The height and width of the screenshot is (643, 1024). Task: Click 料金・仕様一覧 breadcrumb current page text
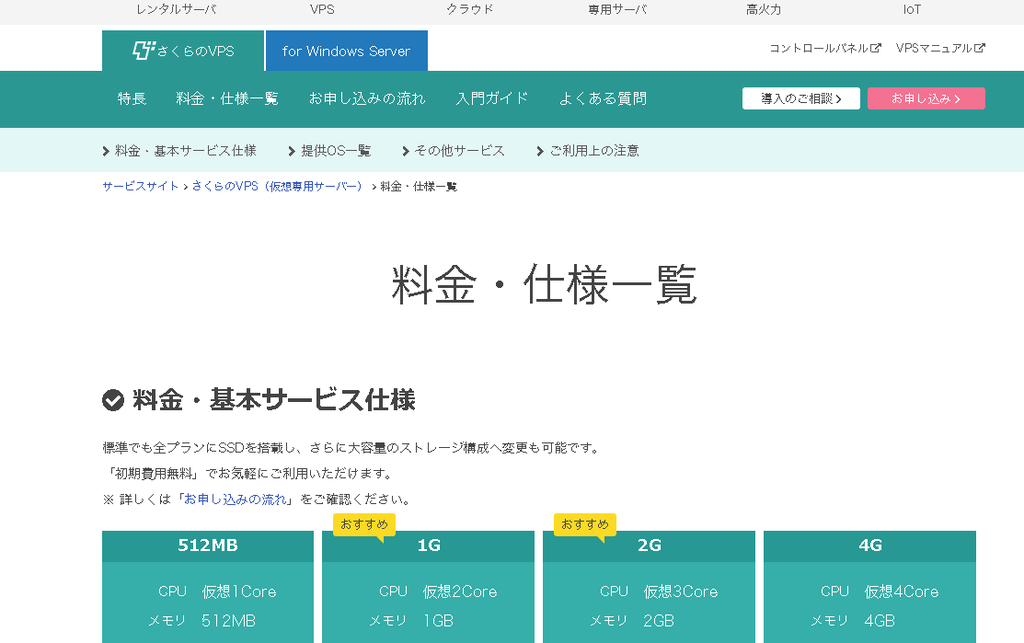pos(419,187)
